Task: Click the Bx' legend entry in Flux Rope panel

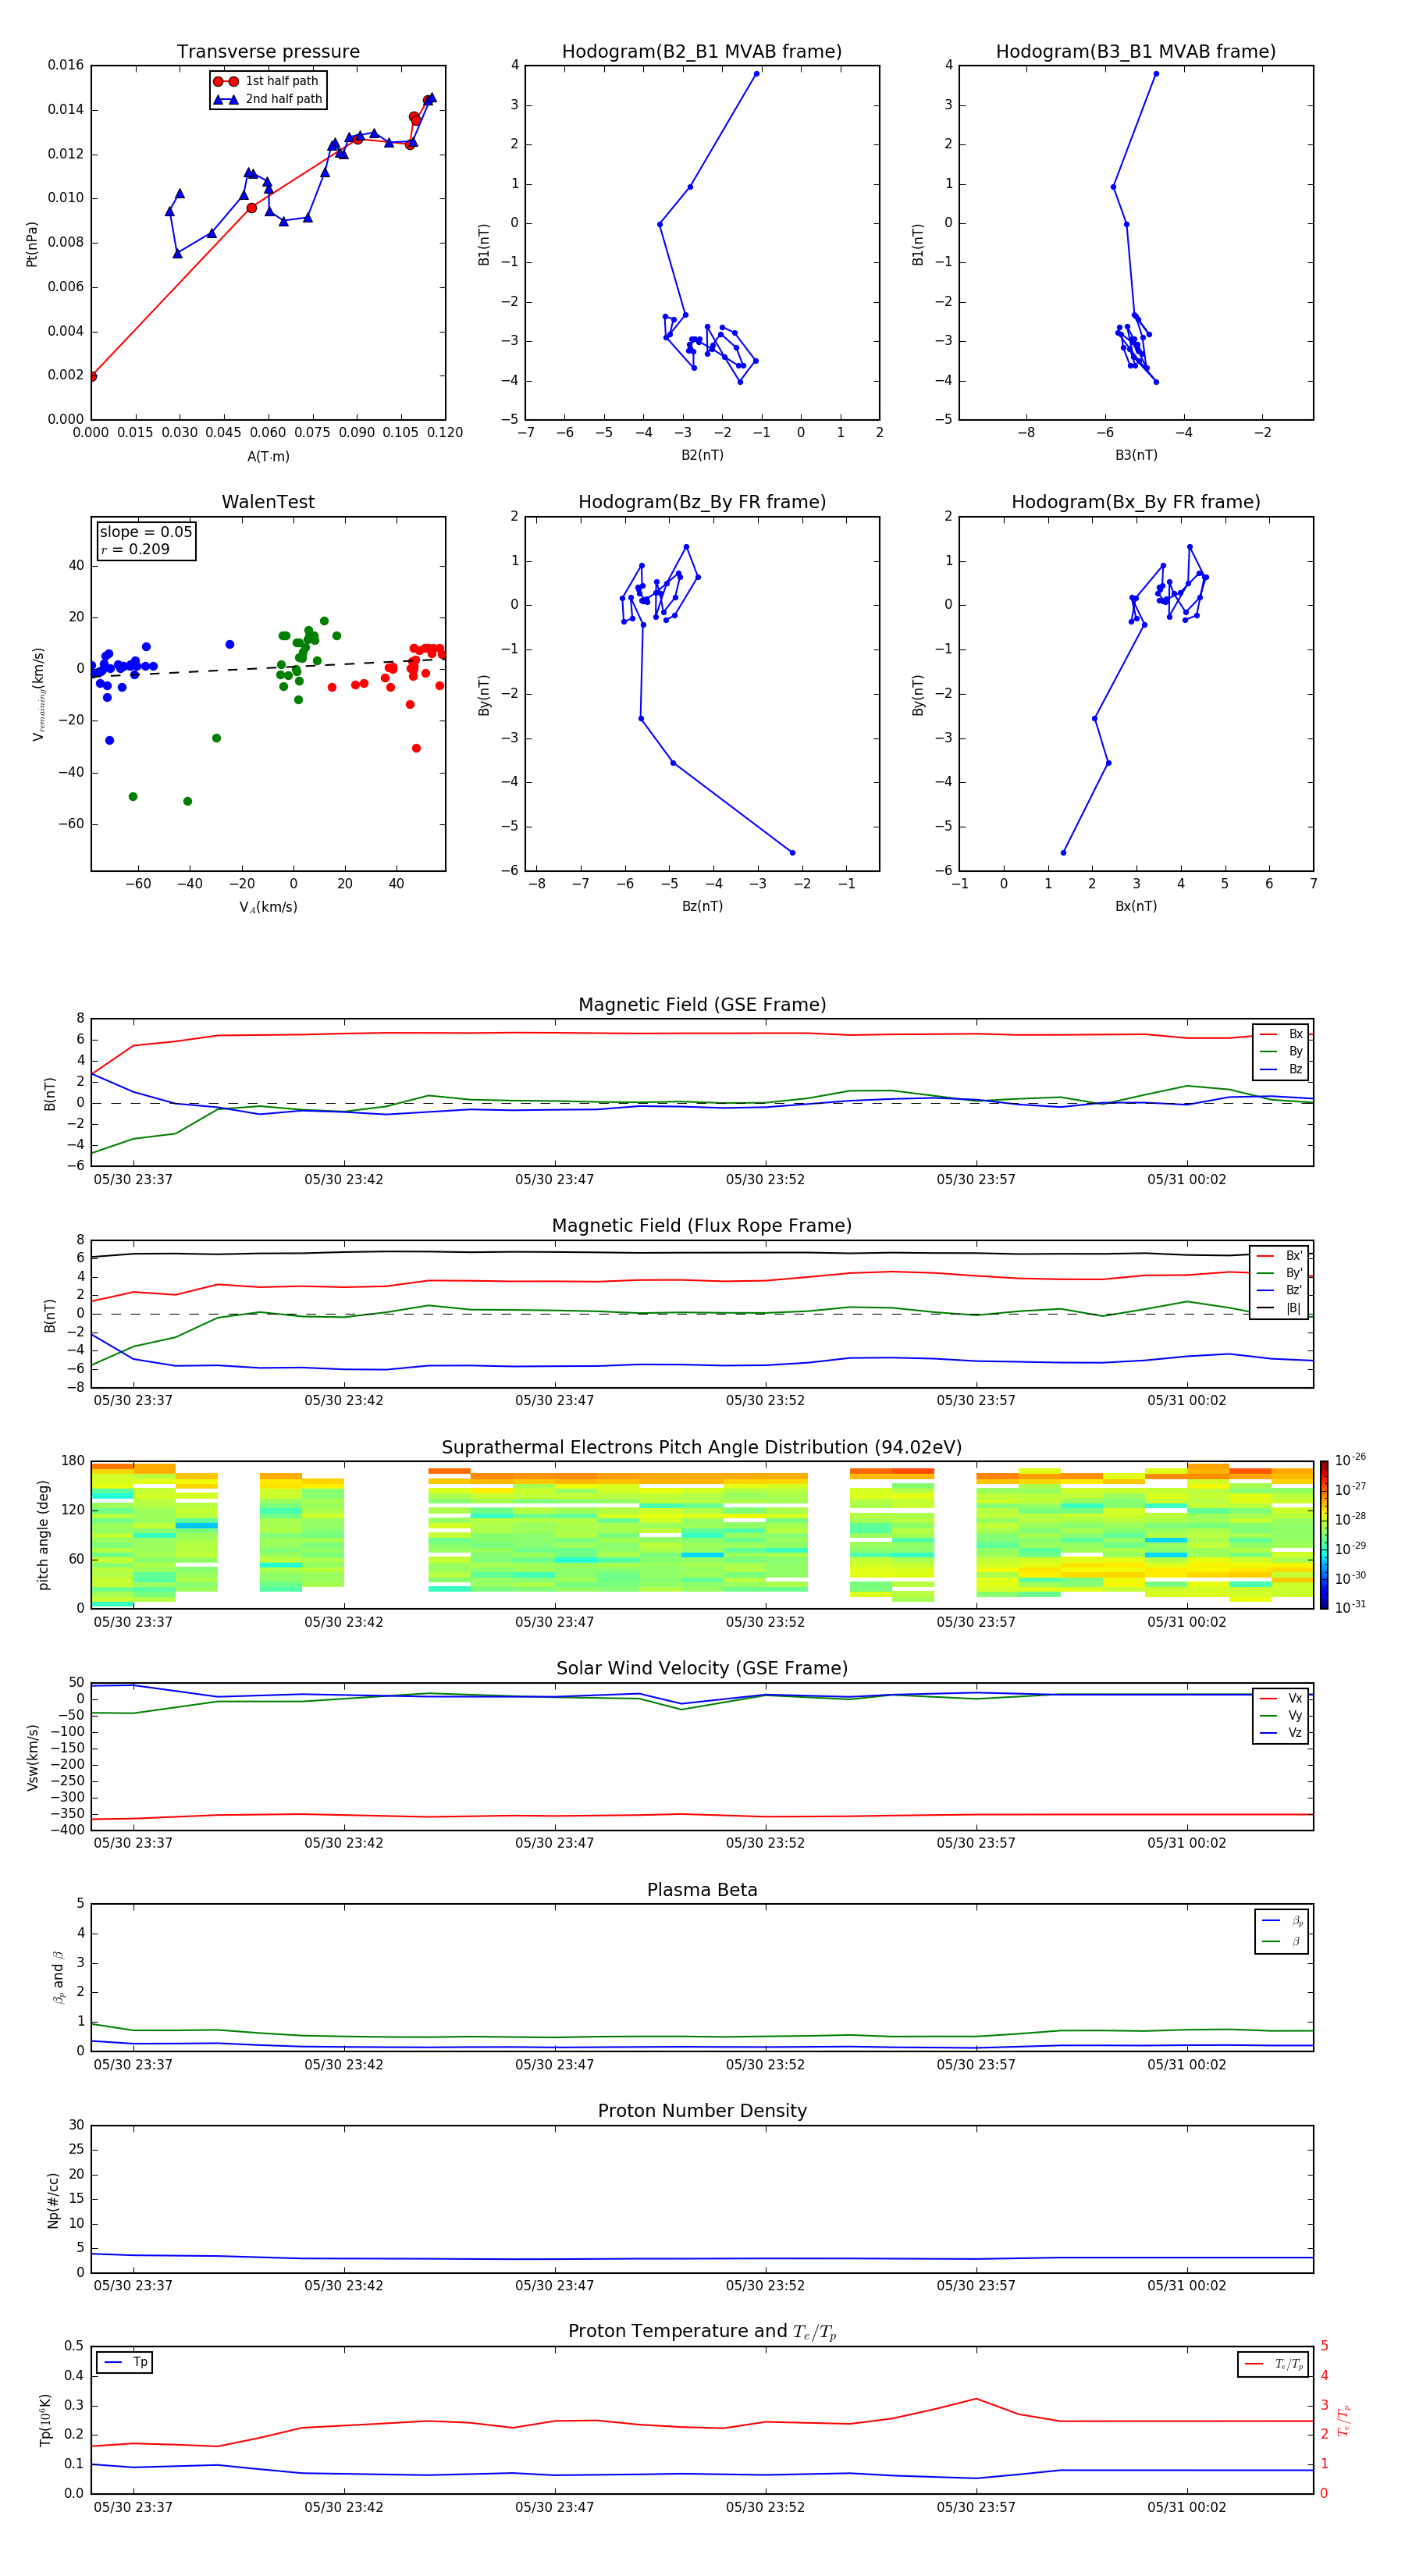Action: (1279, 1256)
